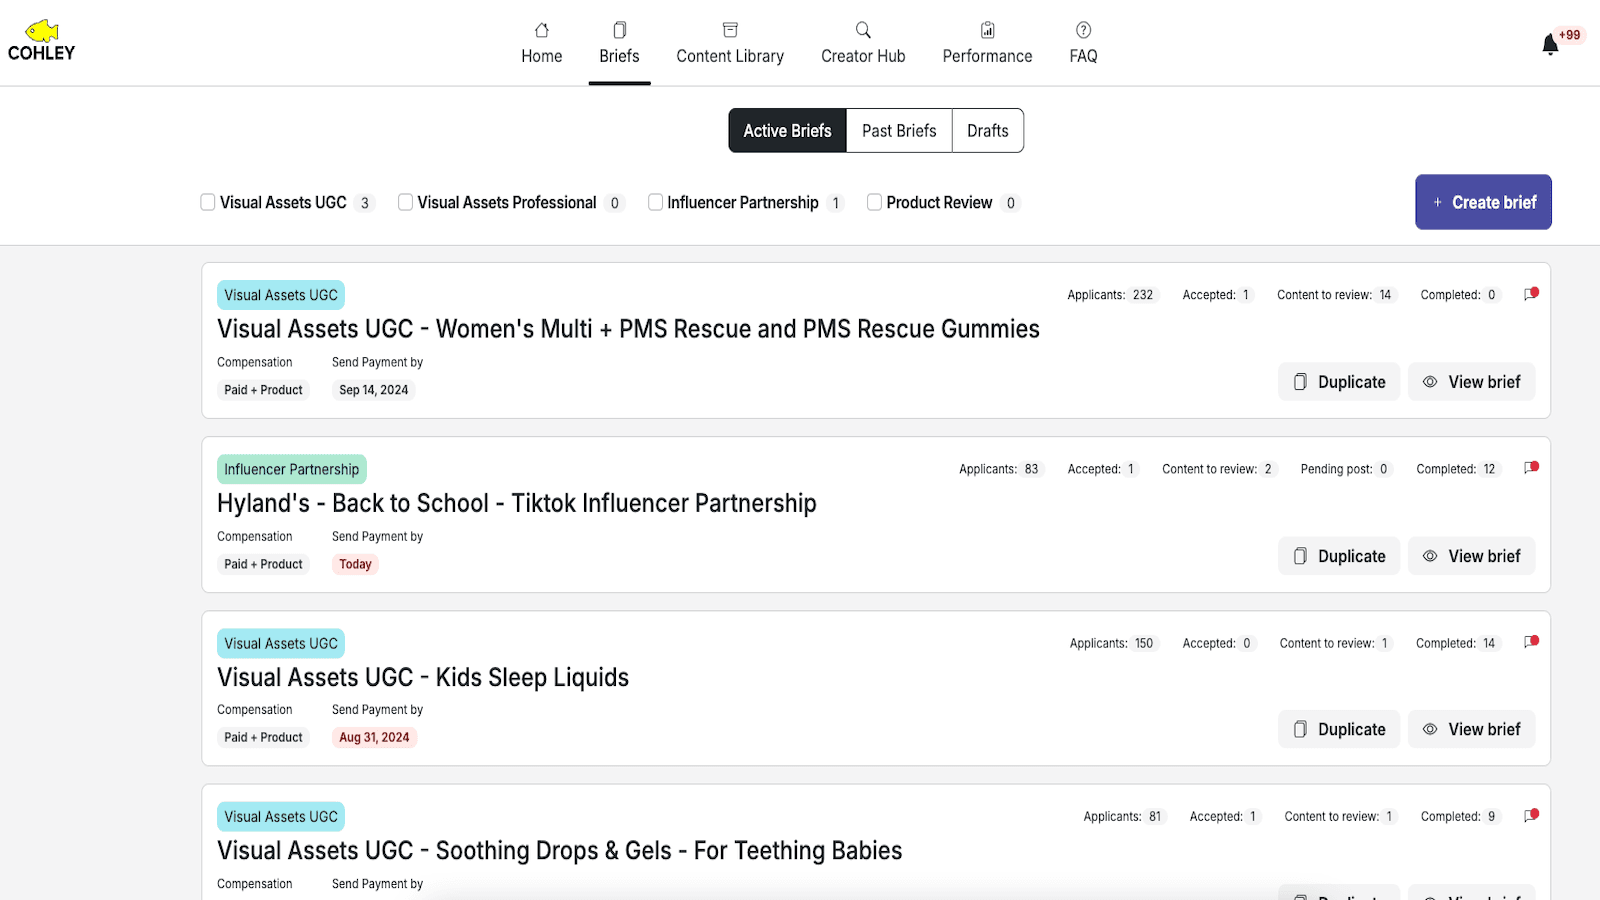Click the Briefs document icon
The width and height of the screenshot is (1600, 900).
[619, 30]
